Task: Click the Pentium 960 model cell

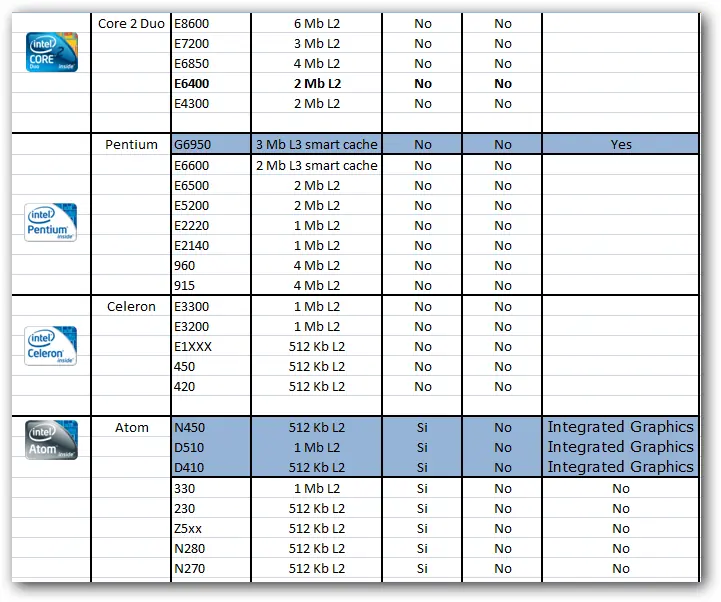Action: click(211, 265)
